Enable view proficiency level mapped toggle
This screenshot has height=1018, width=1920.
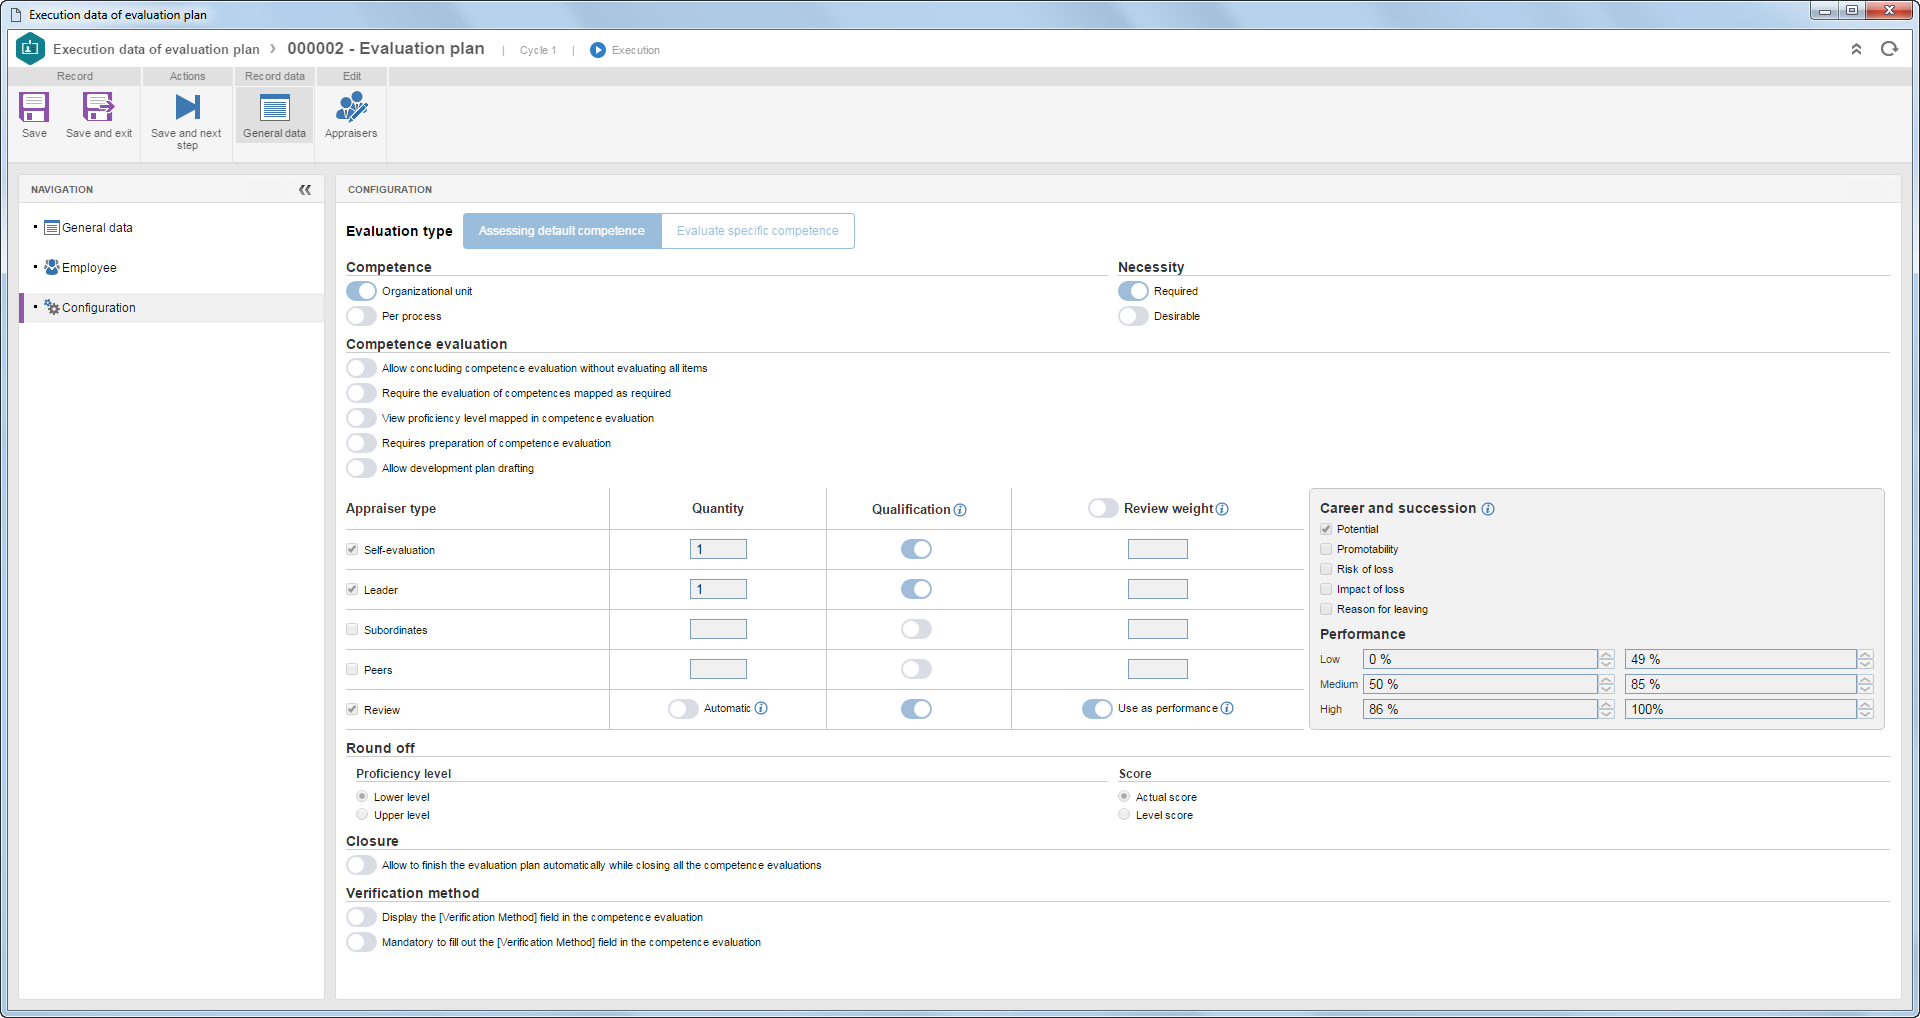pos(361,418)
